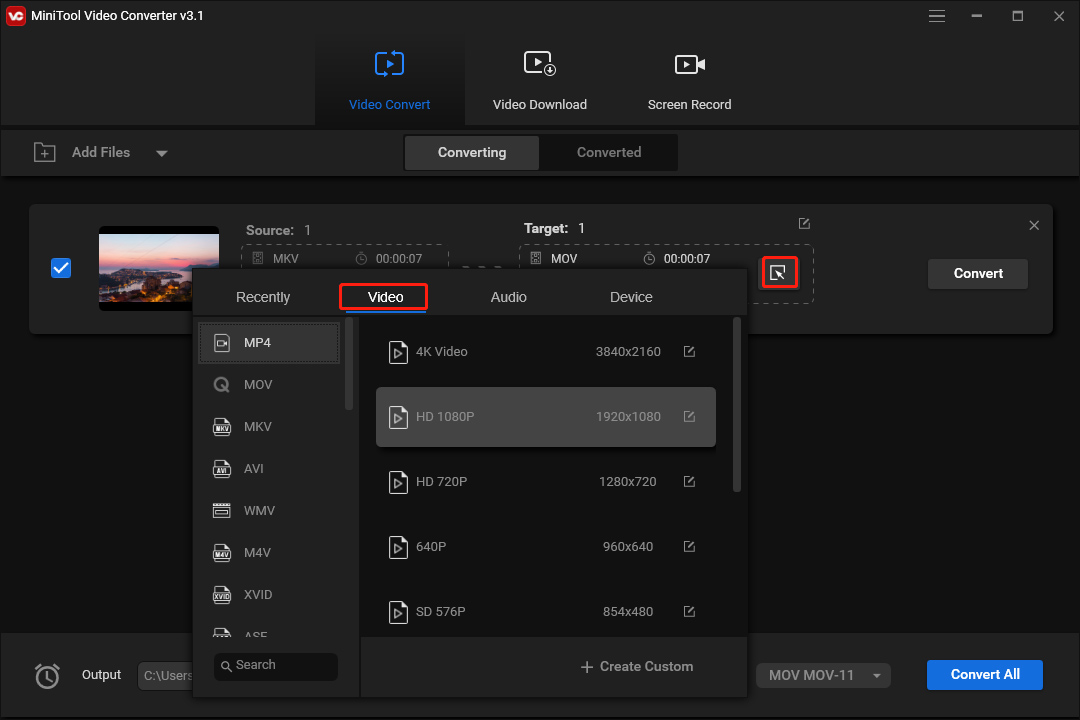Click Create Custom to make a preset

pos(636,666)
